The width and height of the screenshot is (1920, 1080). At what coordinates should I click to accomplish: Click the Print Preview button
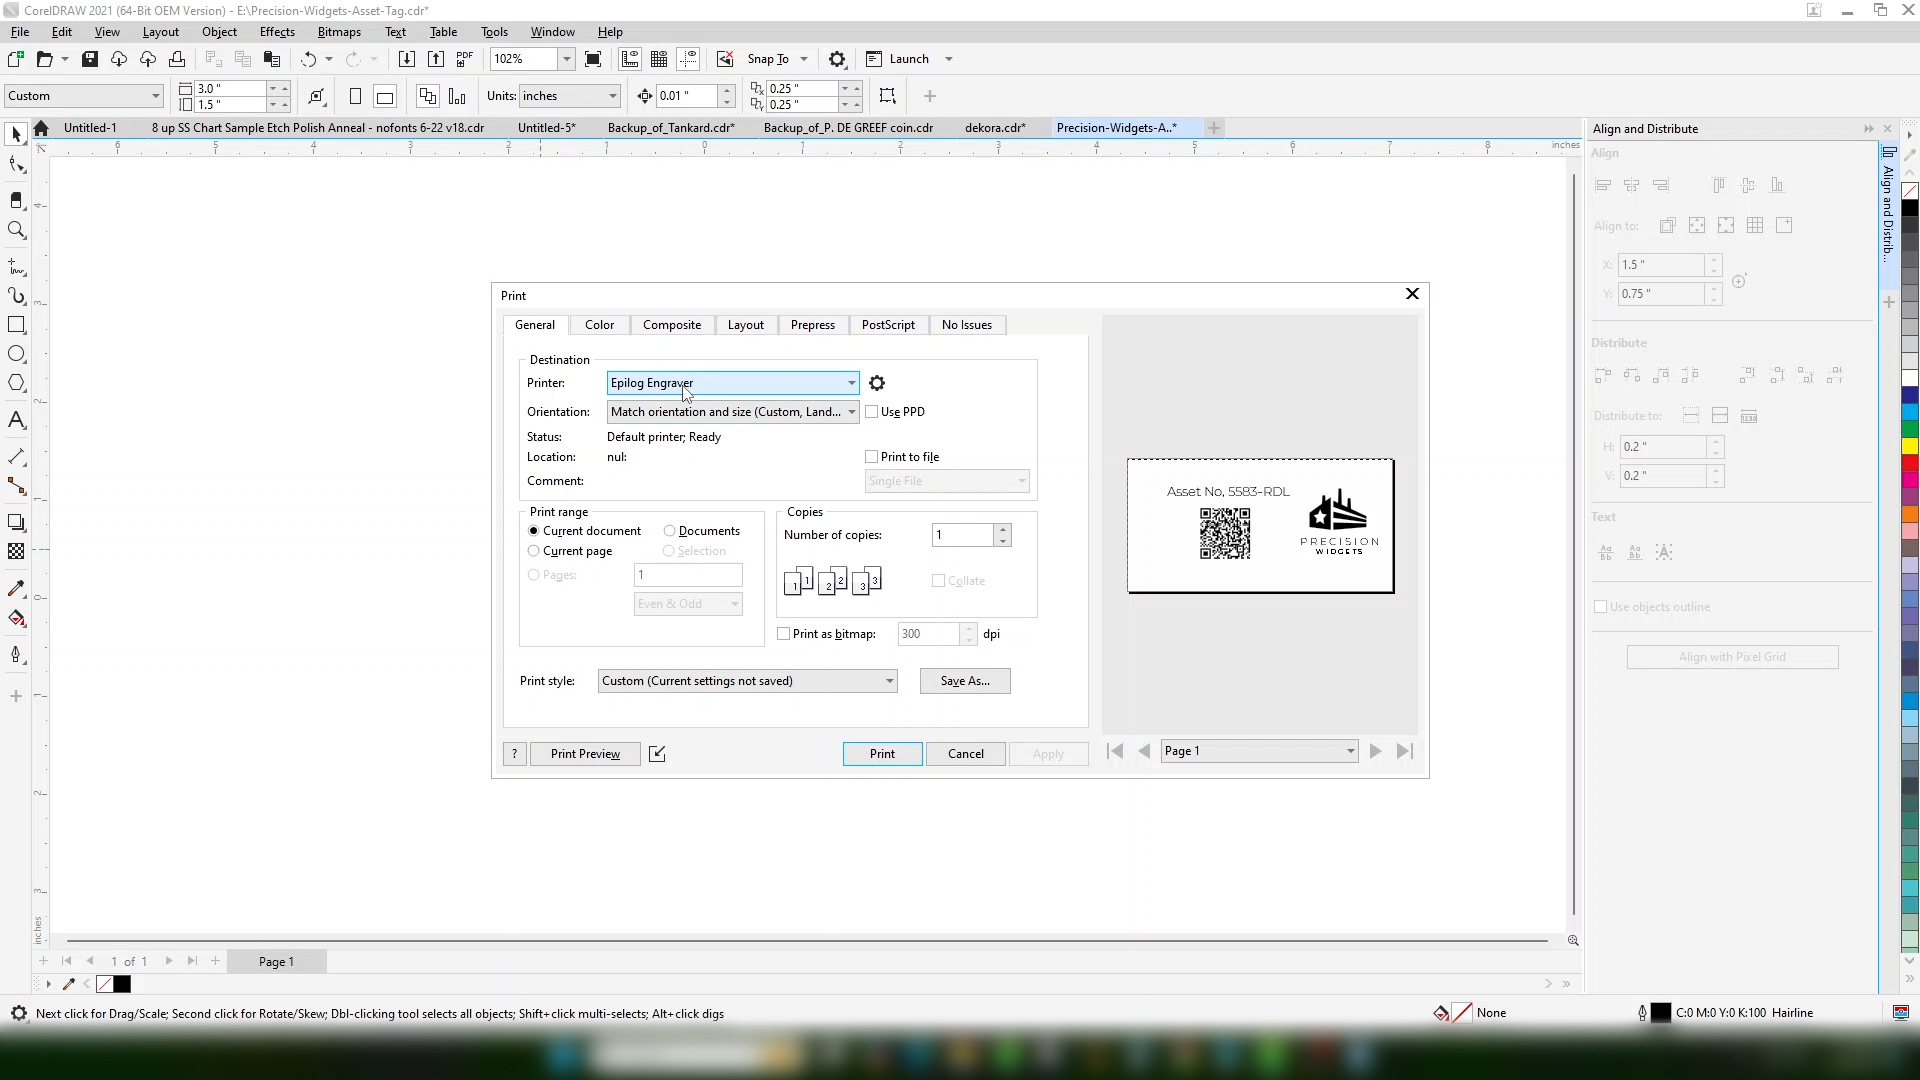pyautogui.click(x=584, y=753)
